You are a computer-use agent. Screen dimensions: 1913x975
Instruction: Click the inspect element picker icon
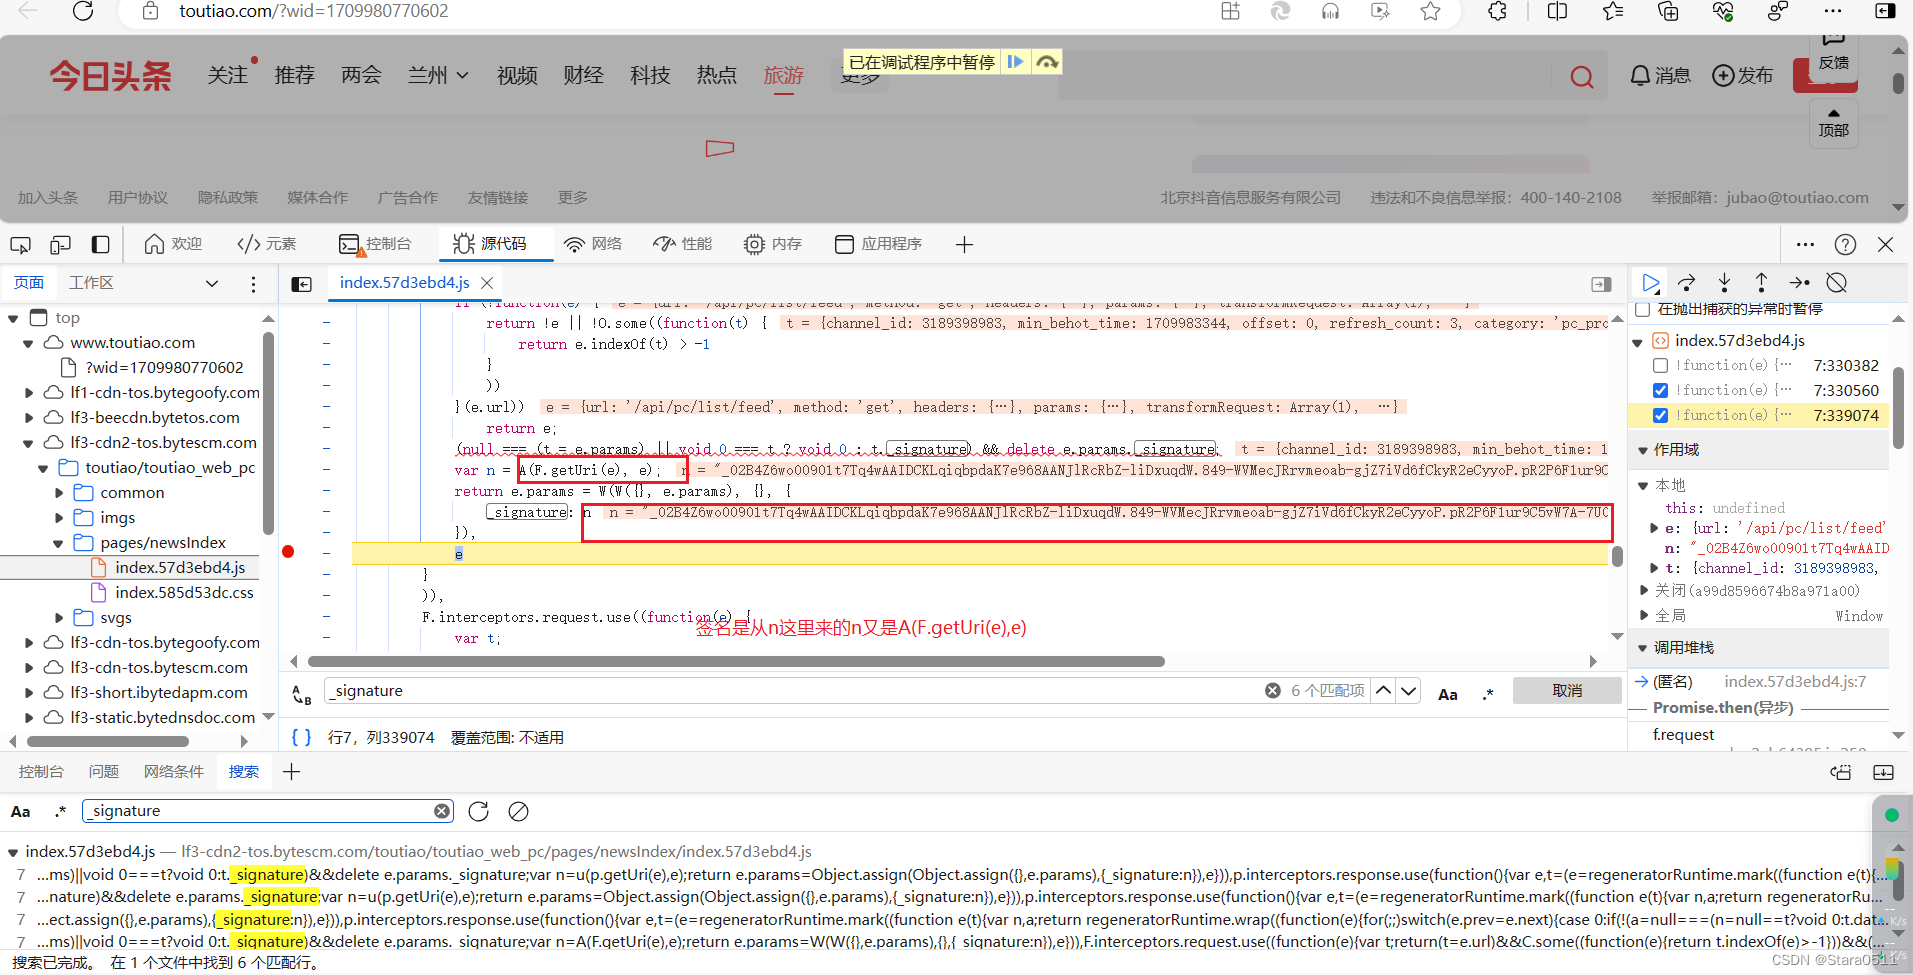click(20, 244)
